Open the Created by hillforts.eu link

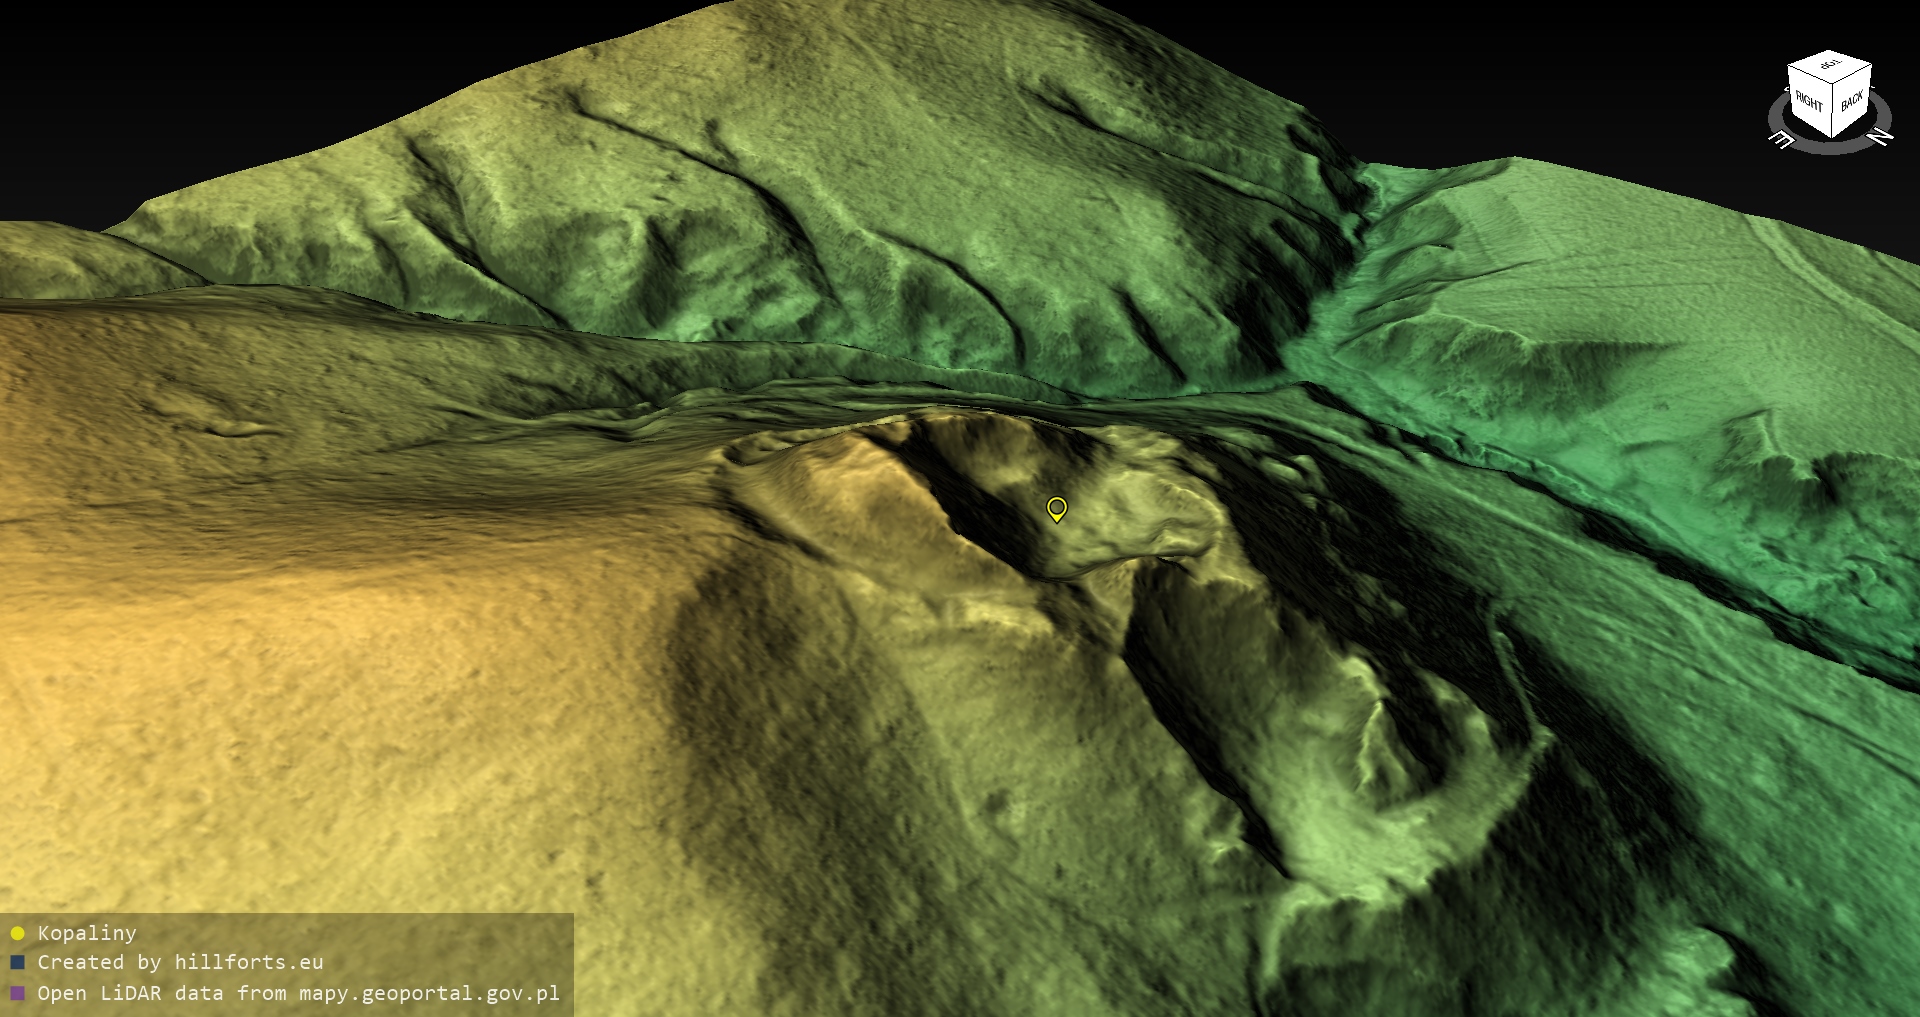pos(180,963)
